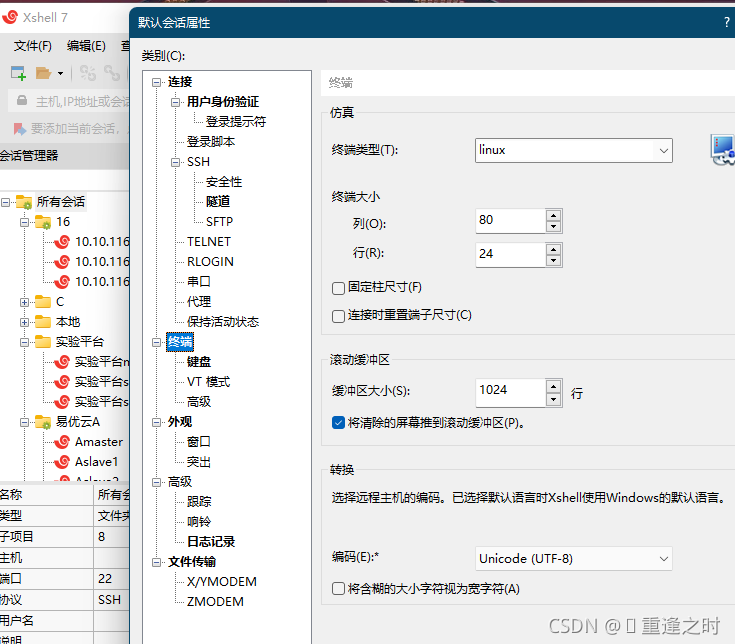Increase the 缓冲区大小 value
735x644 pixels.
pos(554,386)
